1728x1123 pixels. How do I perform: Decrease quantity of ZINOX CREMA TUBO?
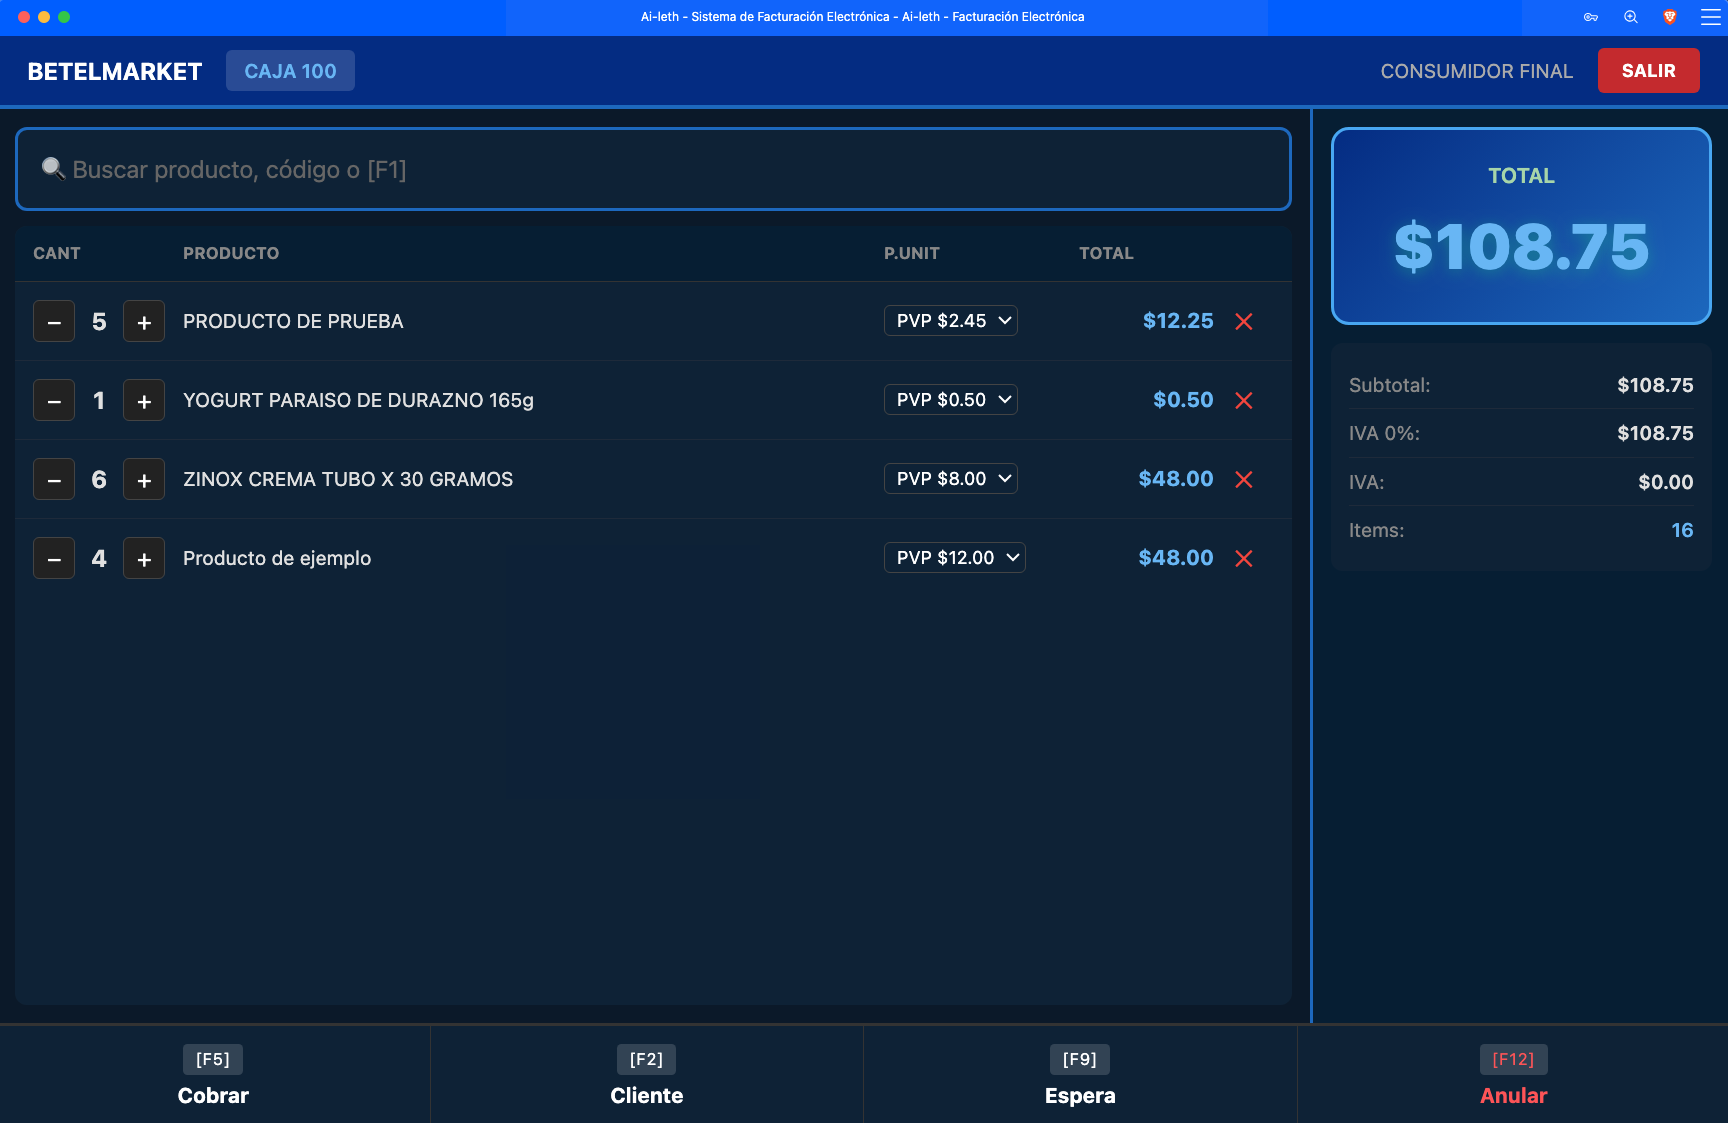pyautogui.click(x=54, y=480)
